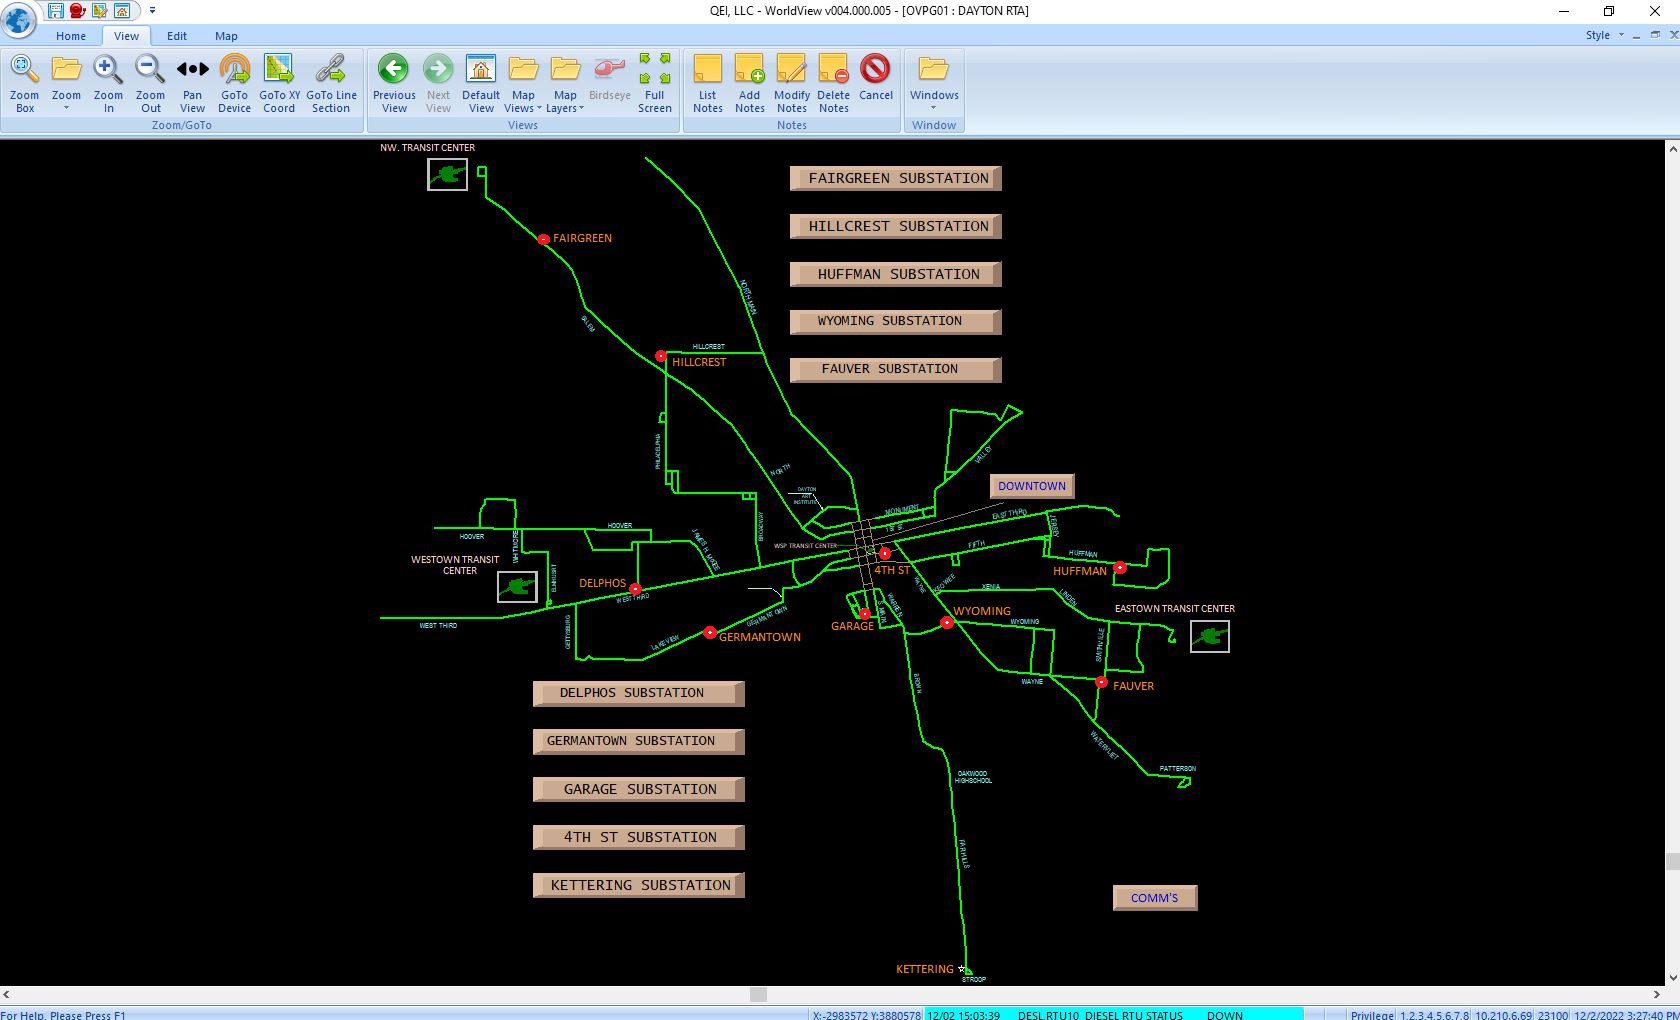The width and height of the screenshot is (1680, 1020).
Task: Click the HUFFMAN SUBSTATION button
Action: coord(896,274)
